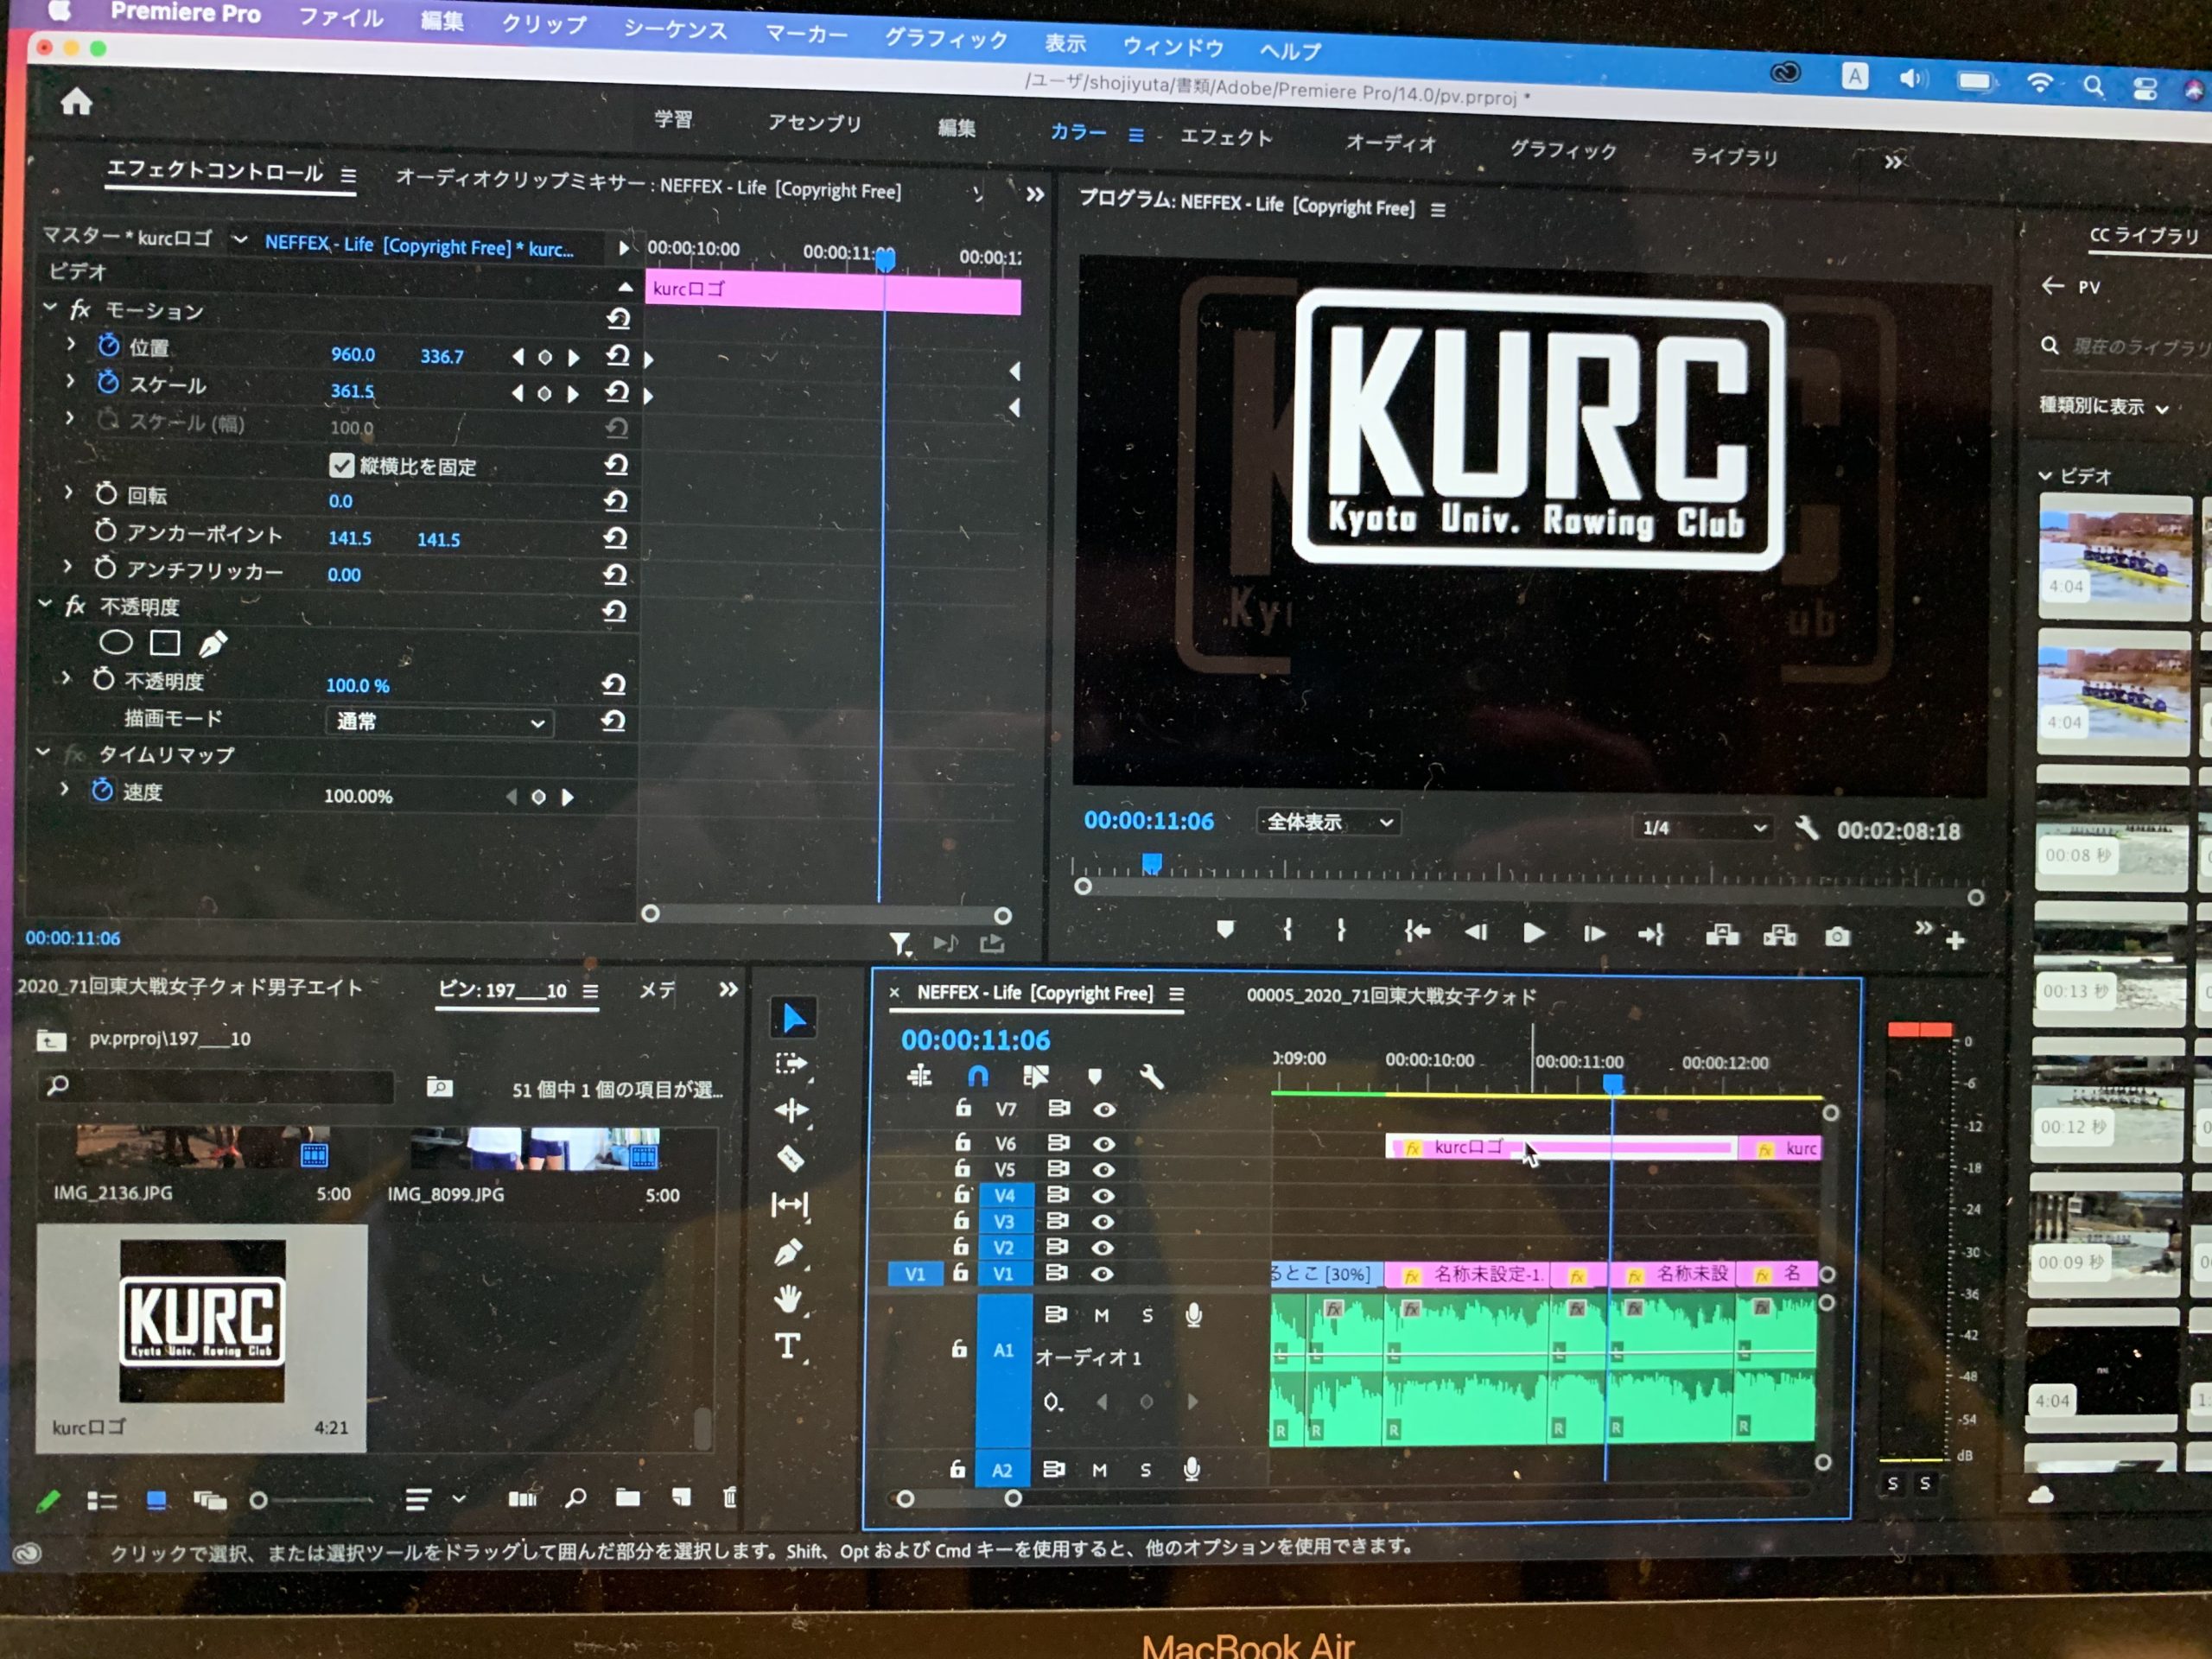The image size is (2212, 1659).
Task: Toggle the スケール animation stopwatch
Action: (x=108, y=383)
